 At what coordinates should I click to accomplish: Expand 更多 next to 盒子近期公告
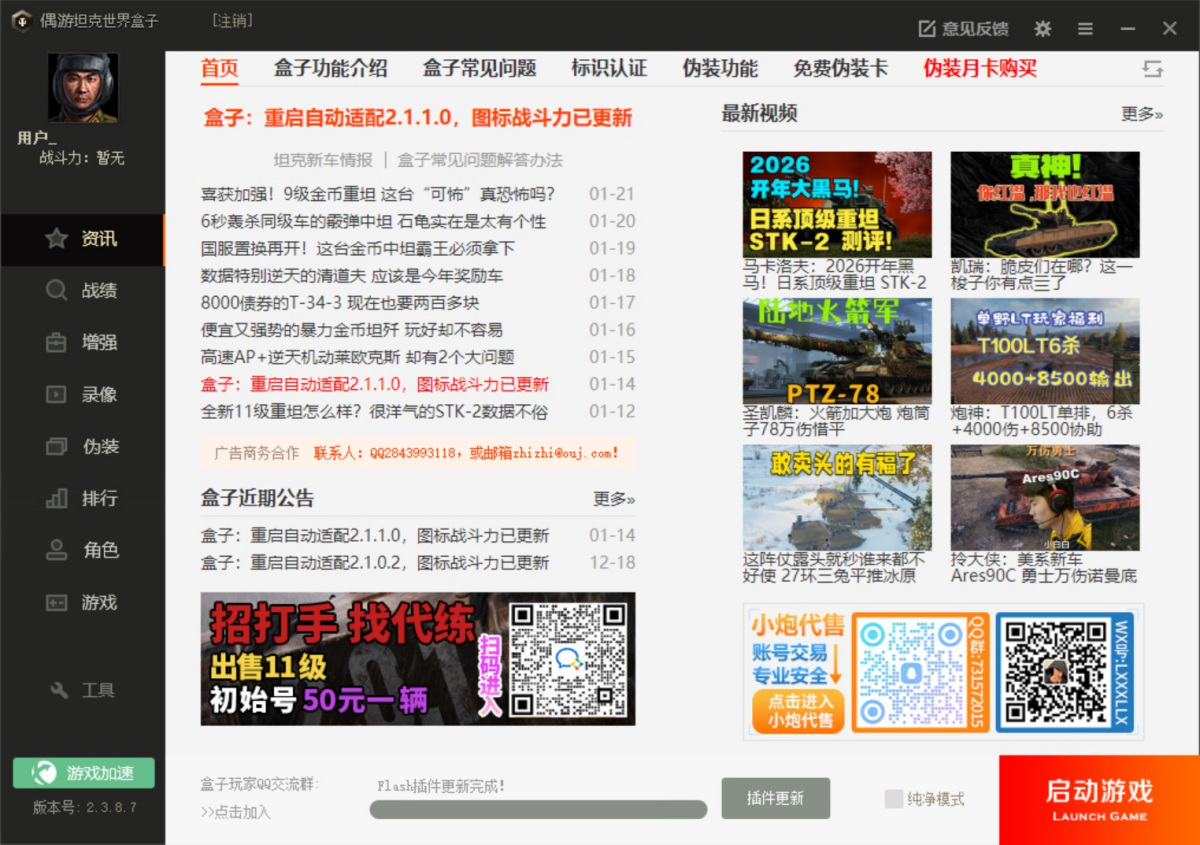613,499
